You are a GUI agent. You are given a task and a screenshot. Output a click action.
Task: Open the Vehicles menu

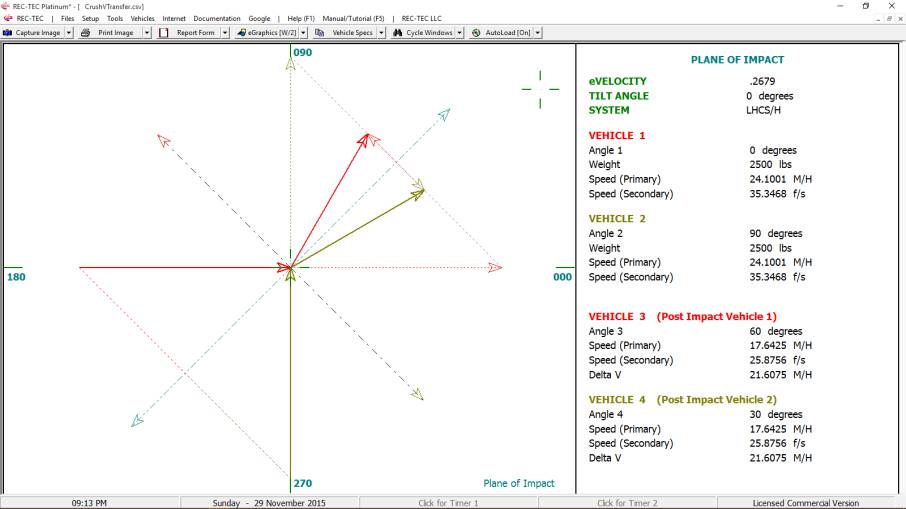(x=143, y=18)
